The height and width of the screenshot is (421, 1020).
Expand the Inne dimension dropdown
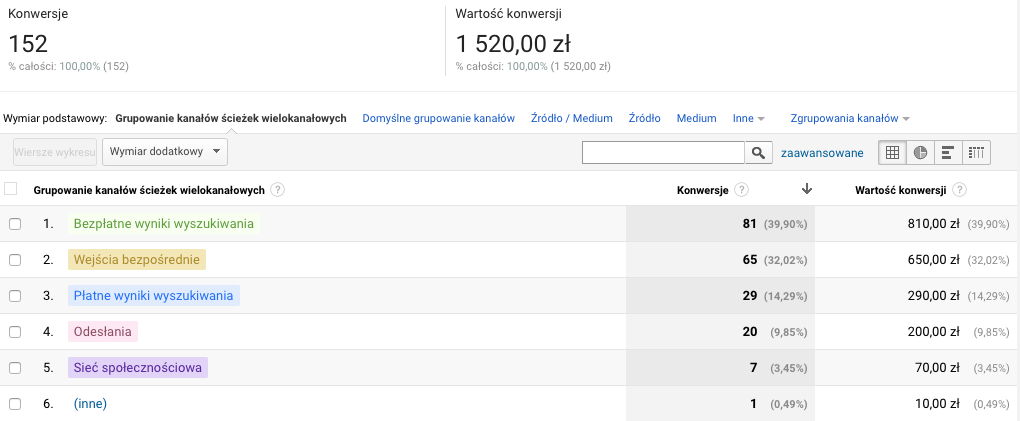point(748,118)
